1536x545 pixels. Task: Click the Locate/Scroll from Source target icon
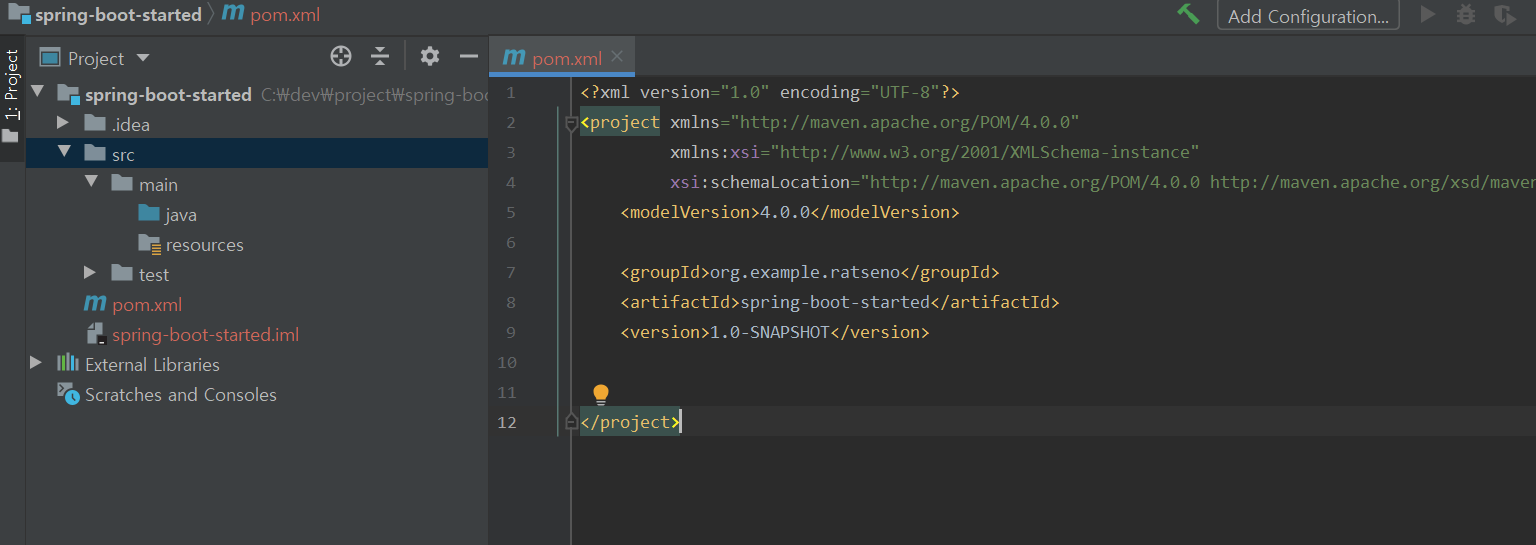click(x=341, y=56)
